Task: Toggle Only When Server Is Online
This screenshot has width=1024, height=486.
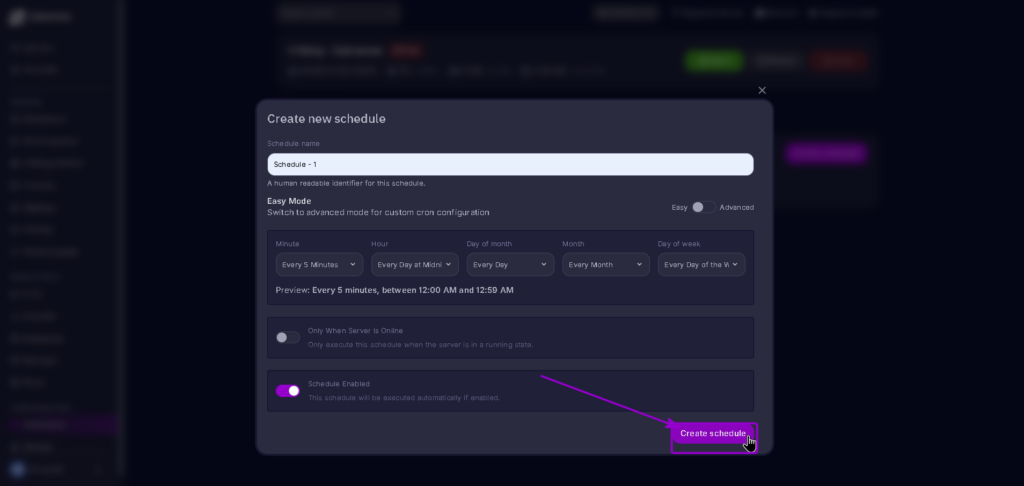Action: pyautogui.click(x=287, y=337)
